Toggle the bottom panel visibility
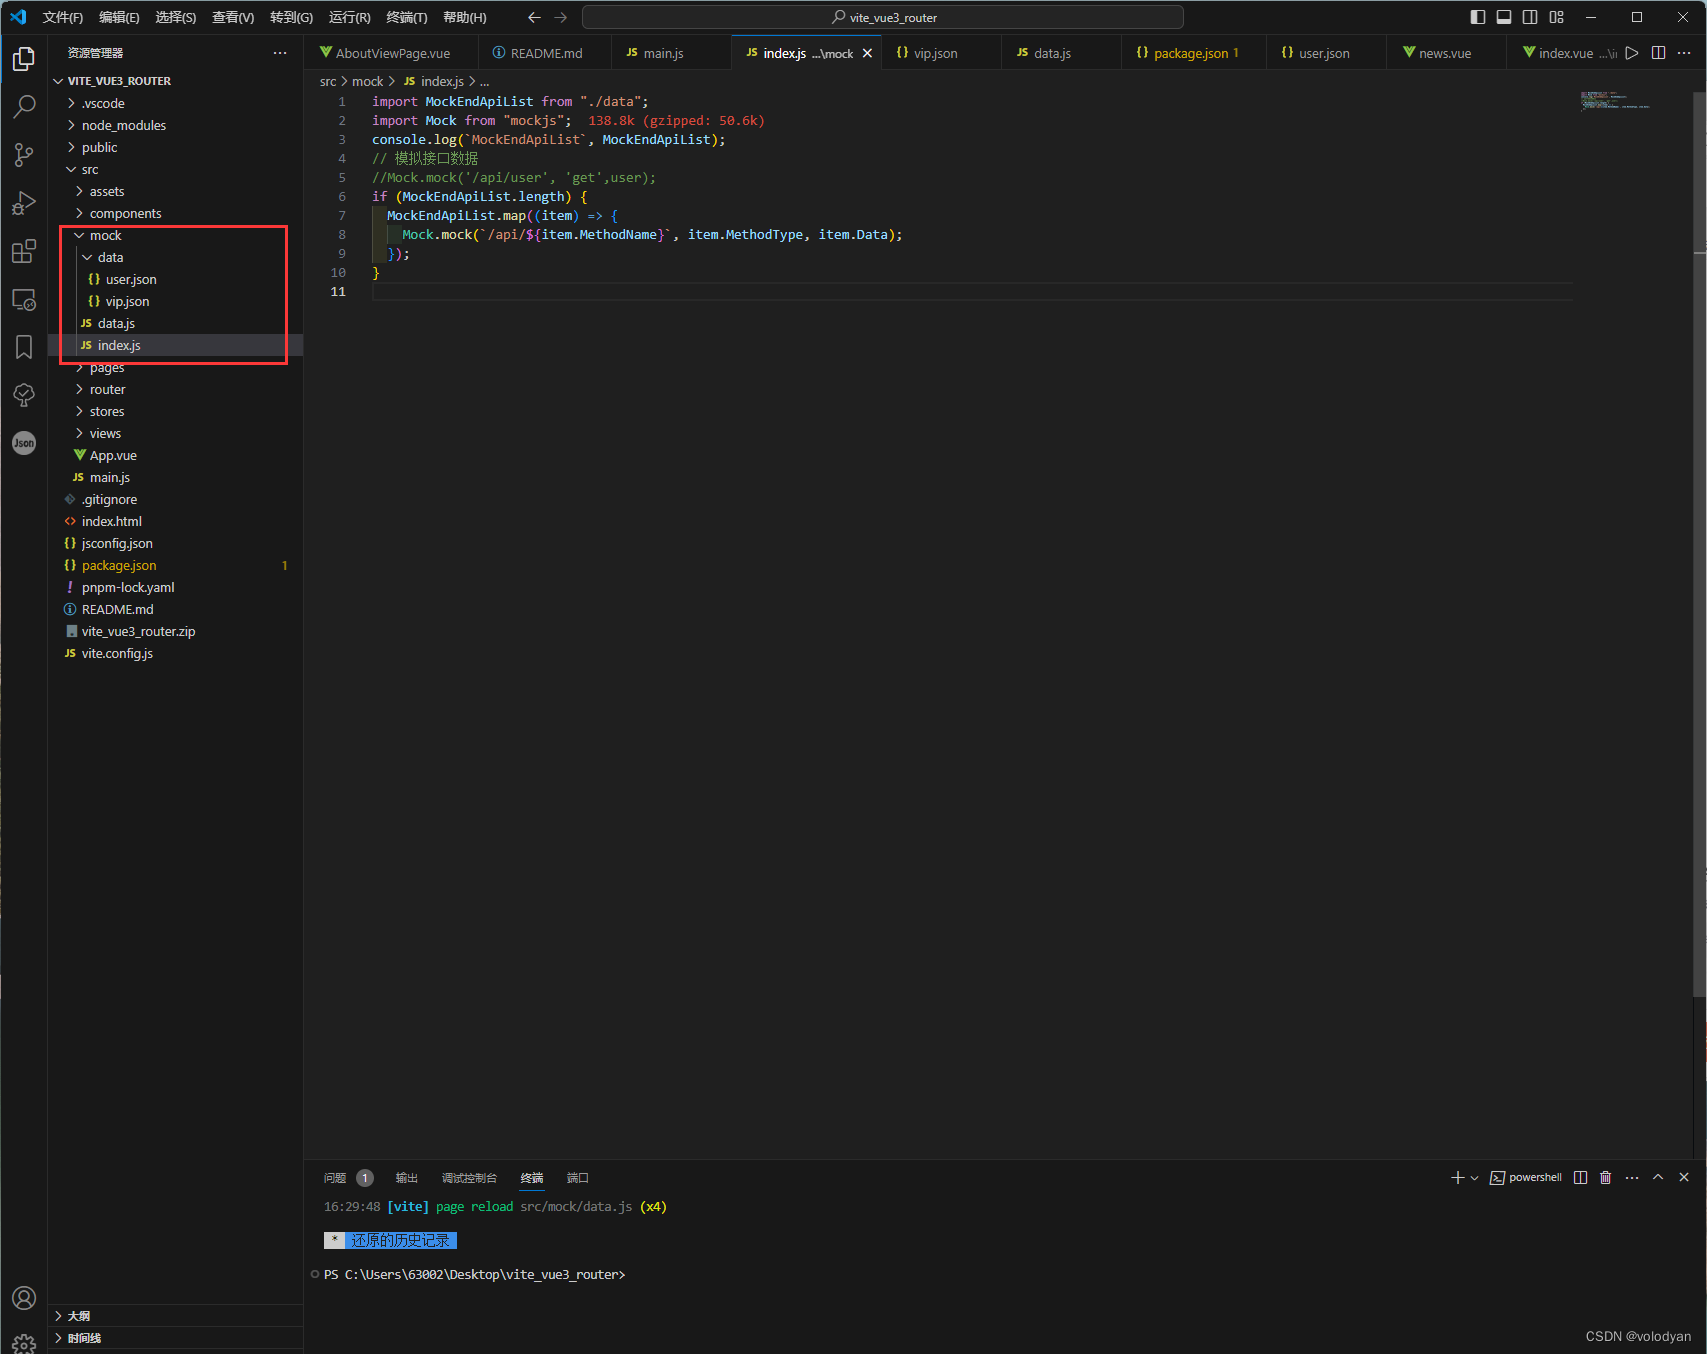Viewport: 1707px width, 1354px height. point(1504,17)
